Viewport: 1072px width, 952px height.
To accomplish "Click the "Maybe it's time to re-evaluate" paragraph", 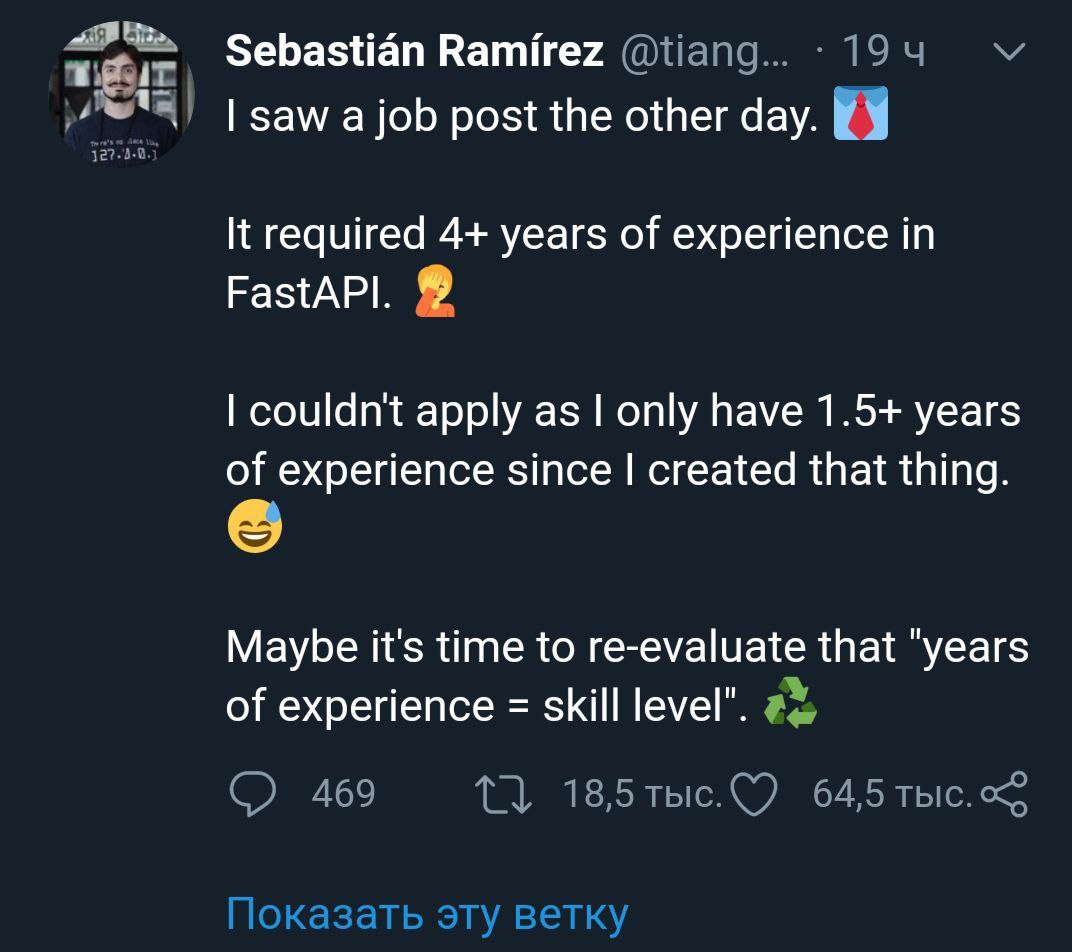I will point(626,676).
